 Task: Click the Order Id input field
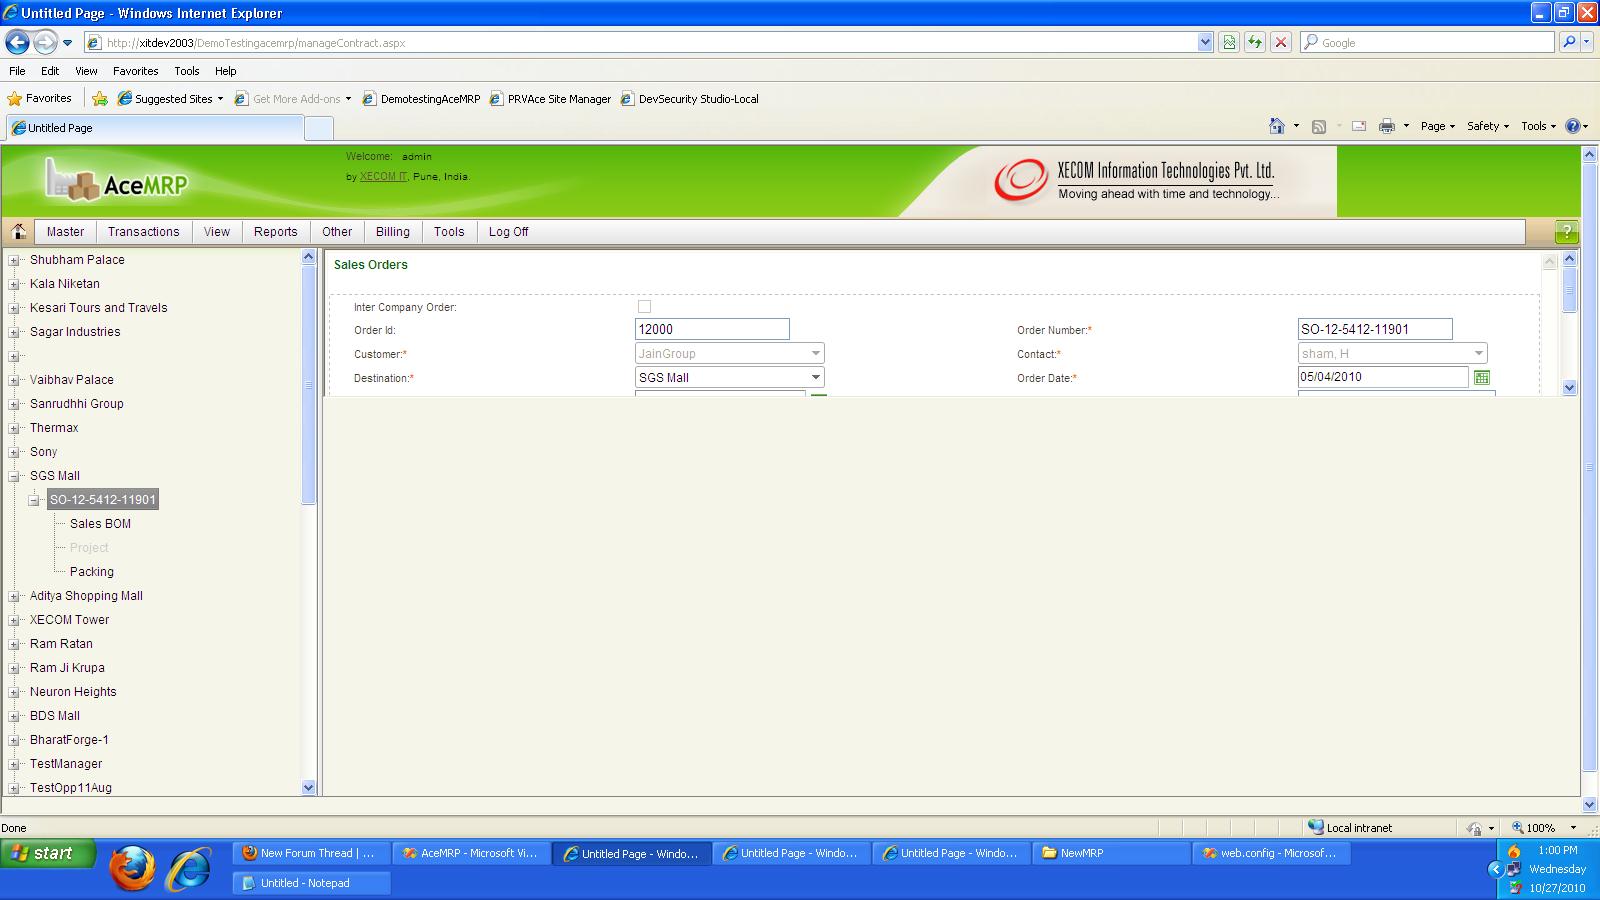[x=712, y=329]
